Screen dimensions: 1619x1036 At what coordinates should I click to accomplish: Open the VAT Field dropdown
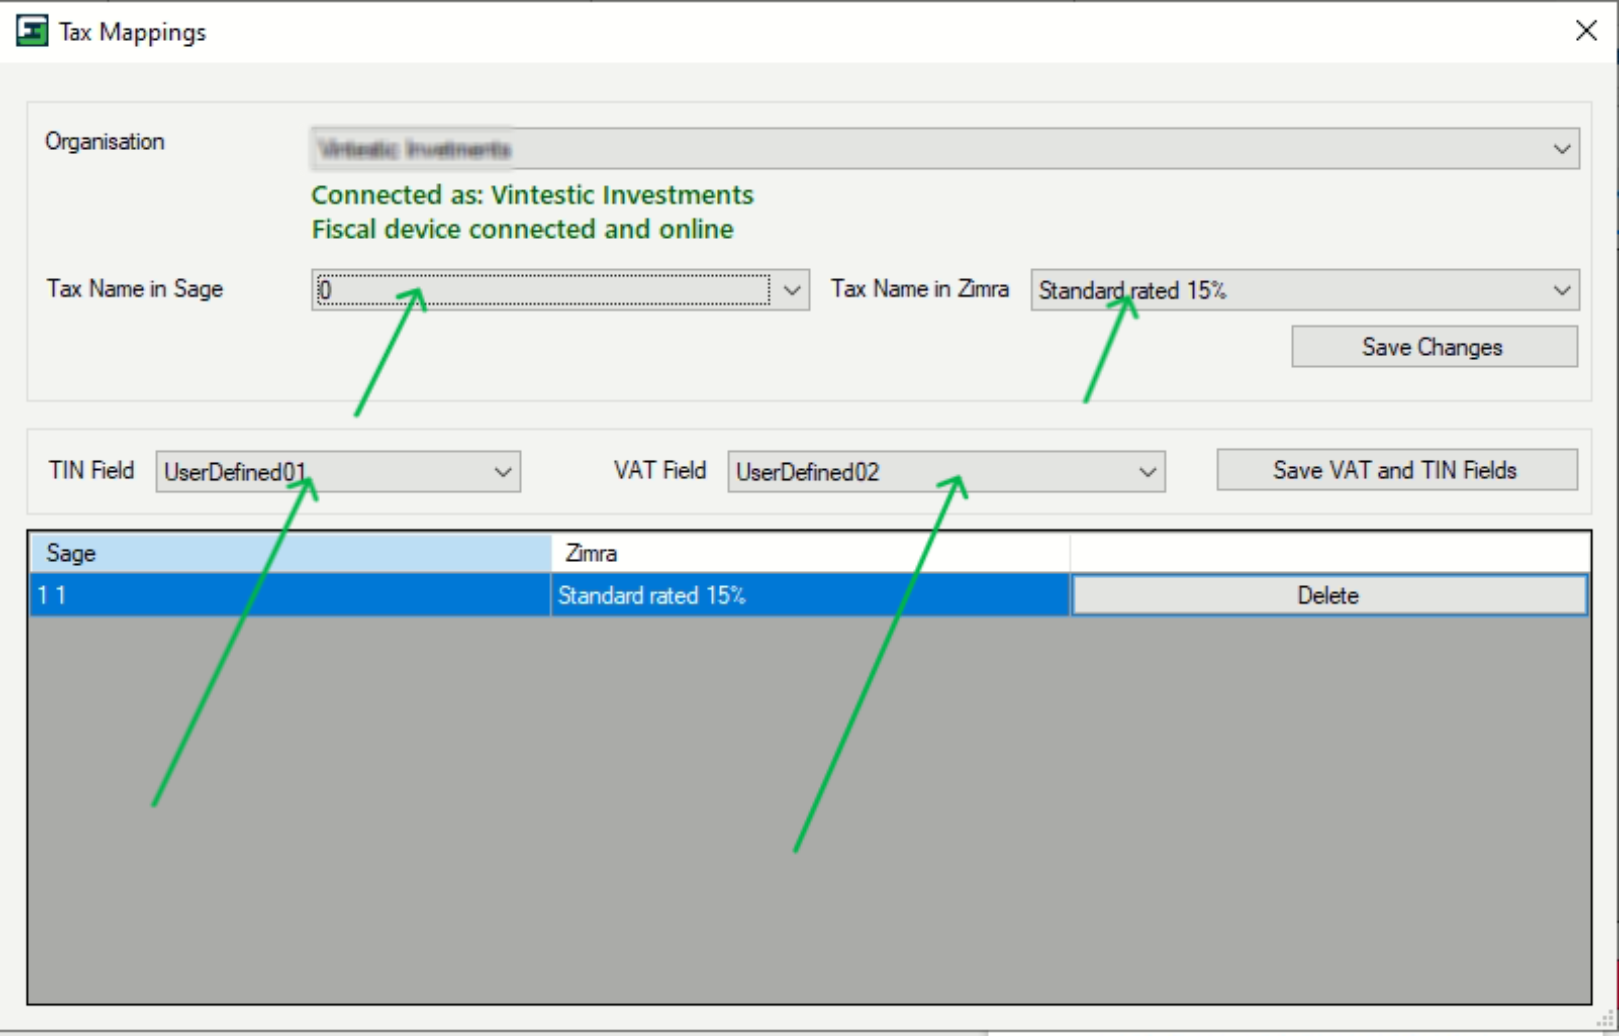pyautogui.click(x=946, y=472)
